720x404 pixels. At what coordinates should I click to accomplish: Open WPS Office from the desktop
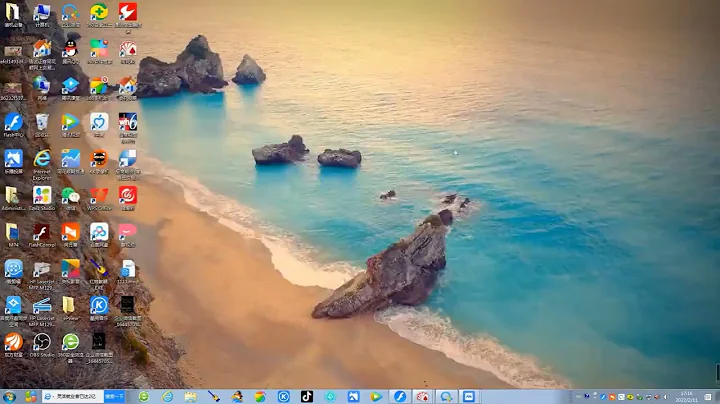(x=99, y=198)
